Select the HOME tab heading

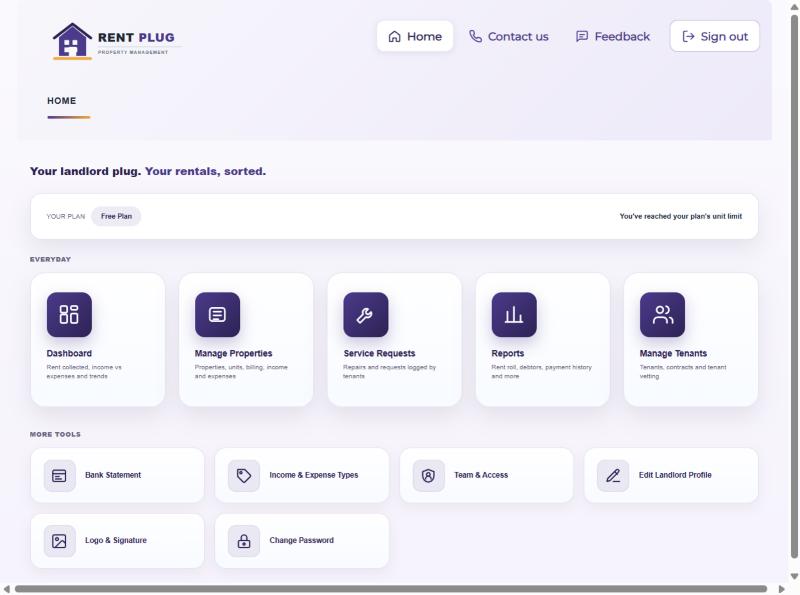pos(62,101)
